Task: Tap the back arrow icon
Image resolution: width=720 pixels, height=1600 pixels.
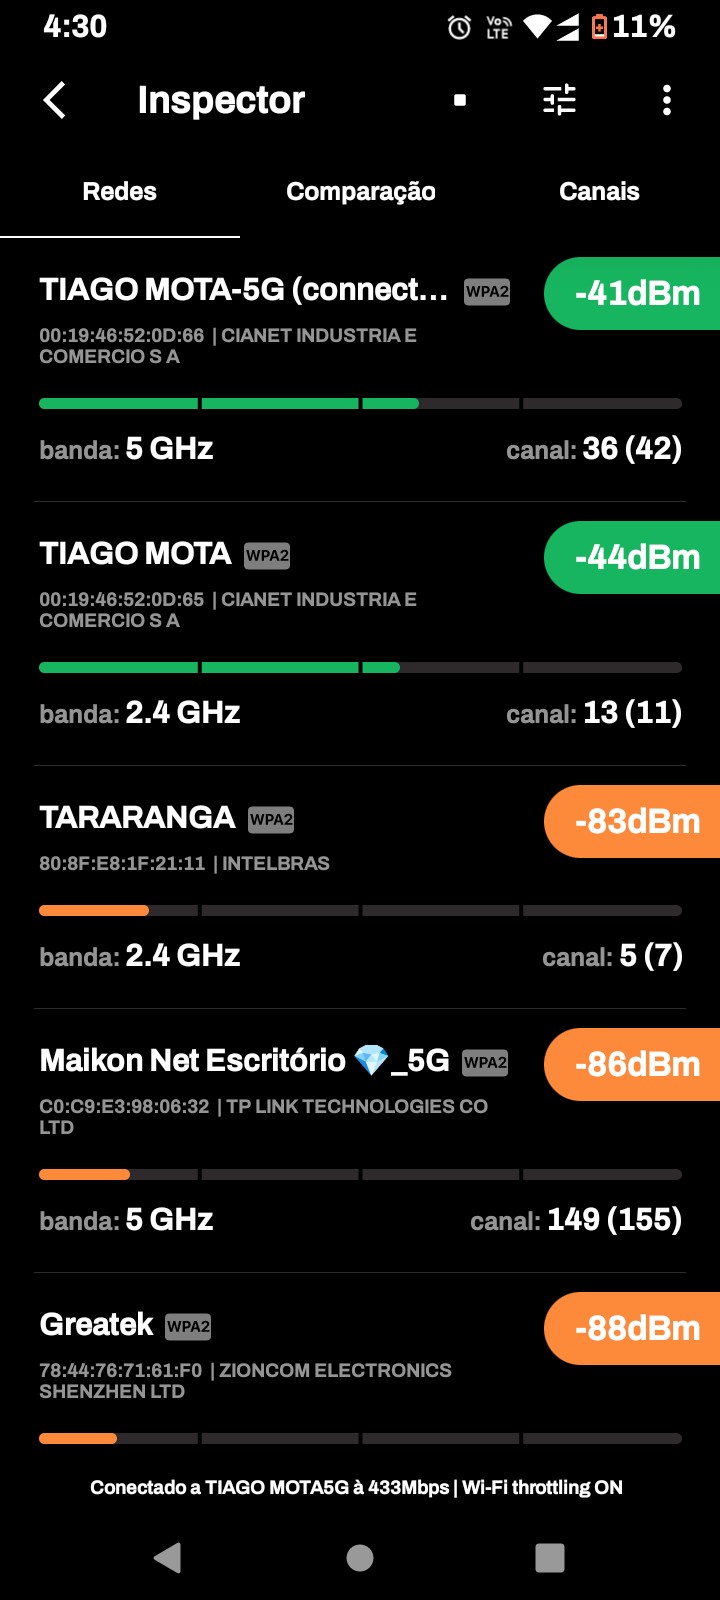Action: pyautogui.click(x=55, y=100)
